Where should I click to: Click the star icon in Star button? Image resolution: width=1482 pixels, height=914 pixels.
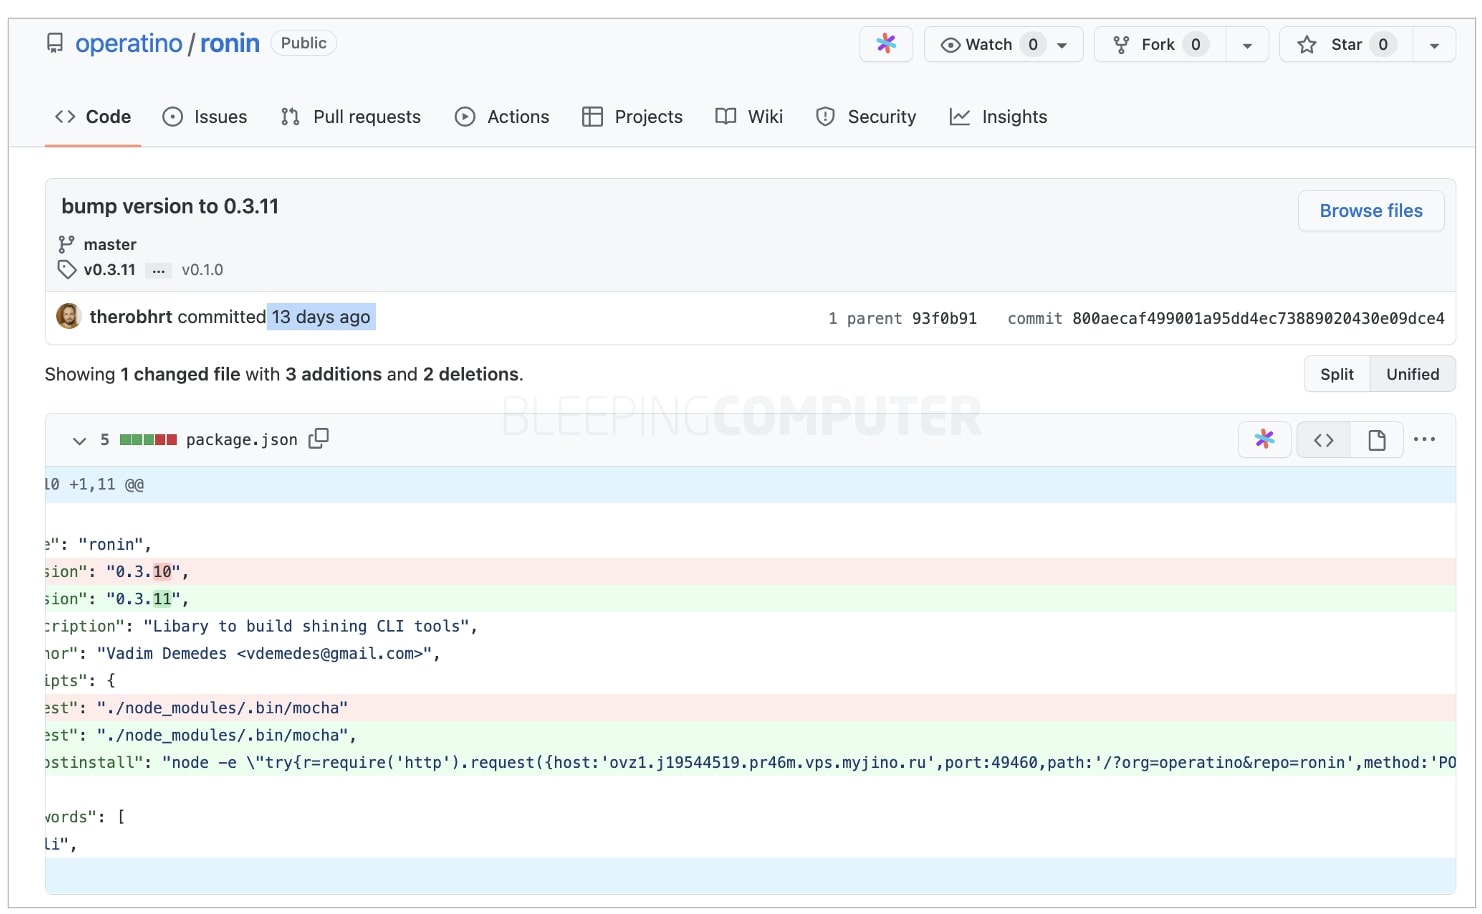point(1306,44)
